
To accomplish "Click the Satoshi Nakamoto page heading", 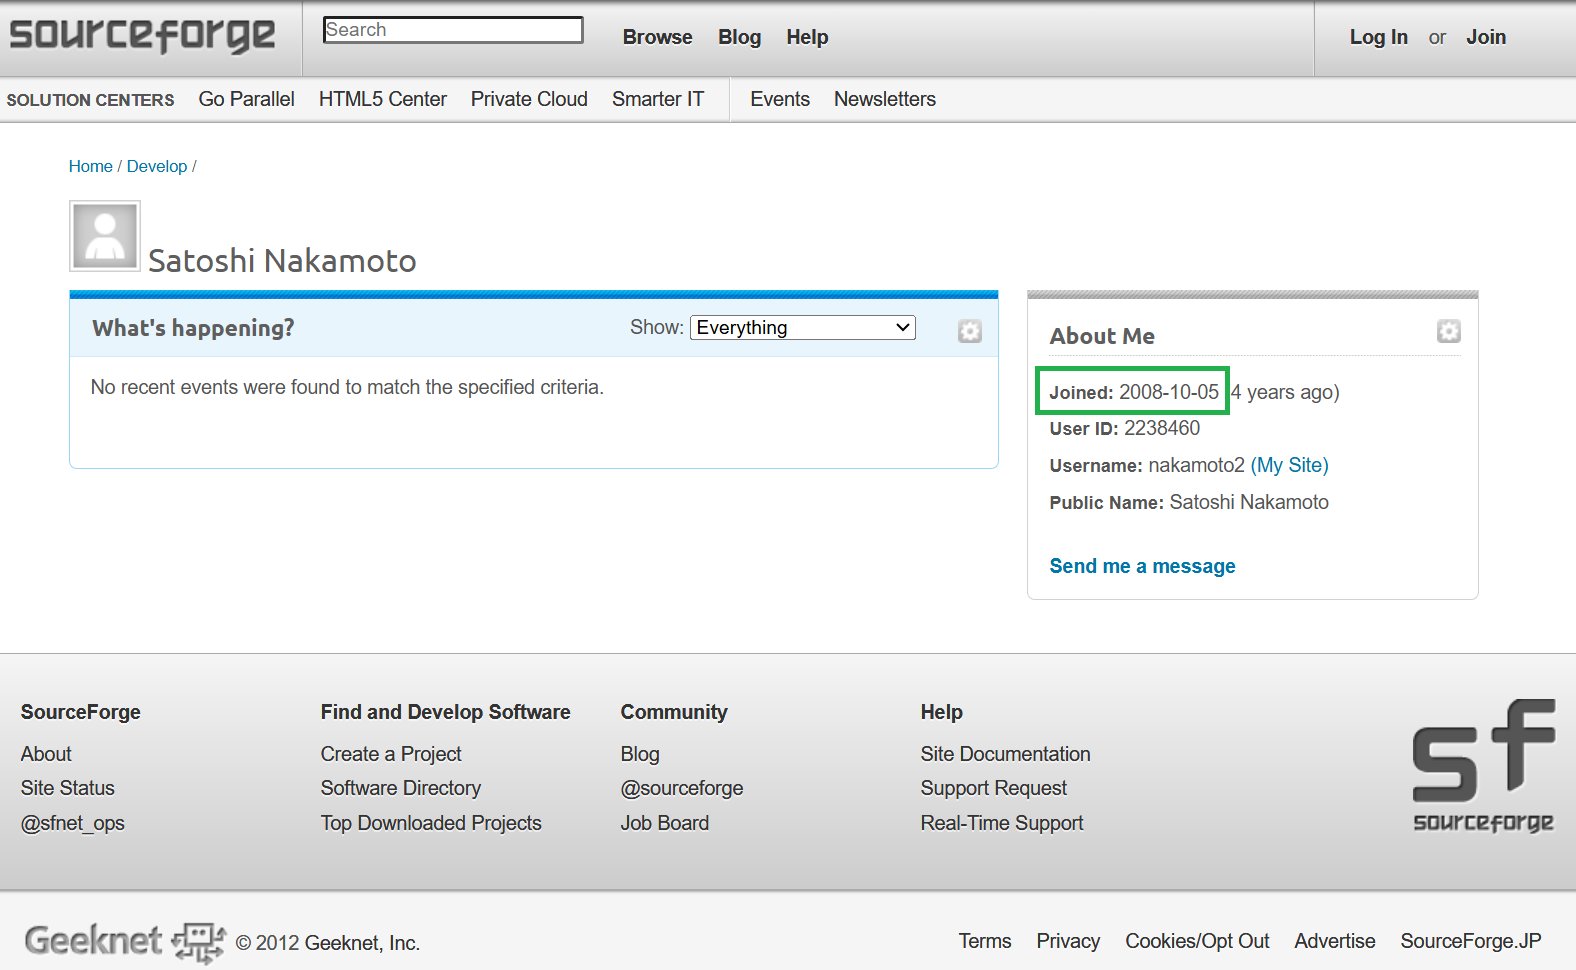I will (x=282, y=261).
